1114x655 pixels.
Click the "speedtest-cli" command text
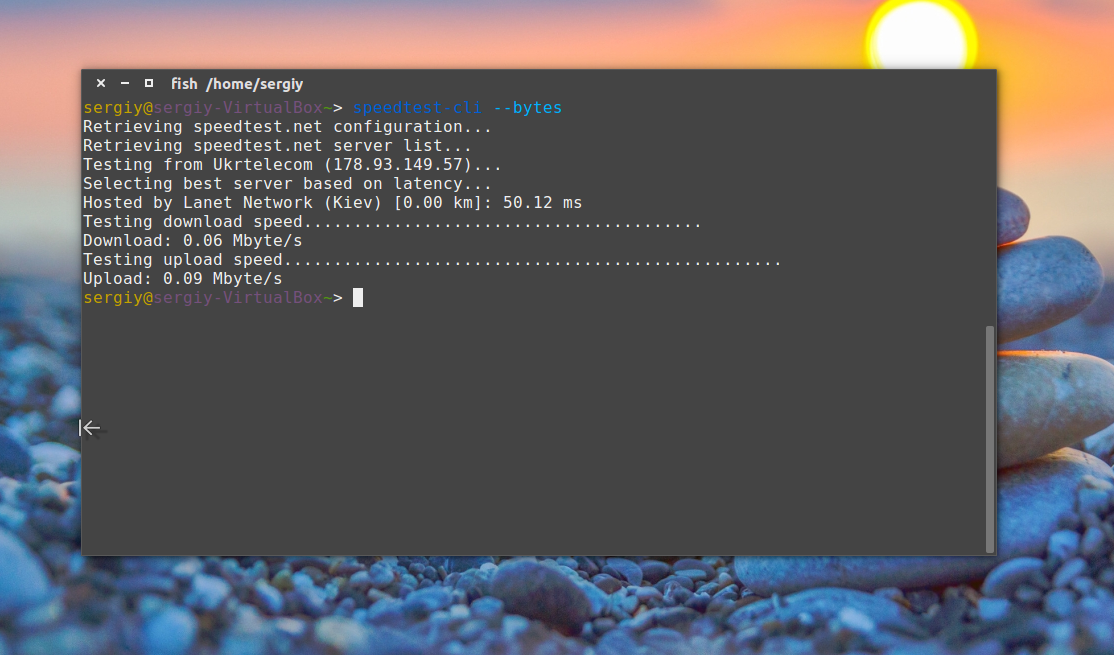point(417,108)
